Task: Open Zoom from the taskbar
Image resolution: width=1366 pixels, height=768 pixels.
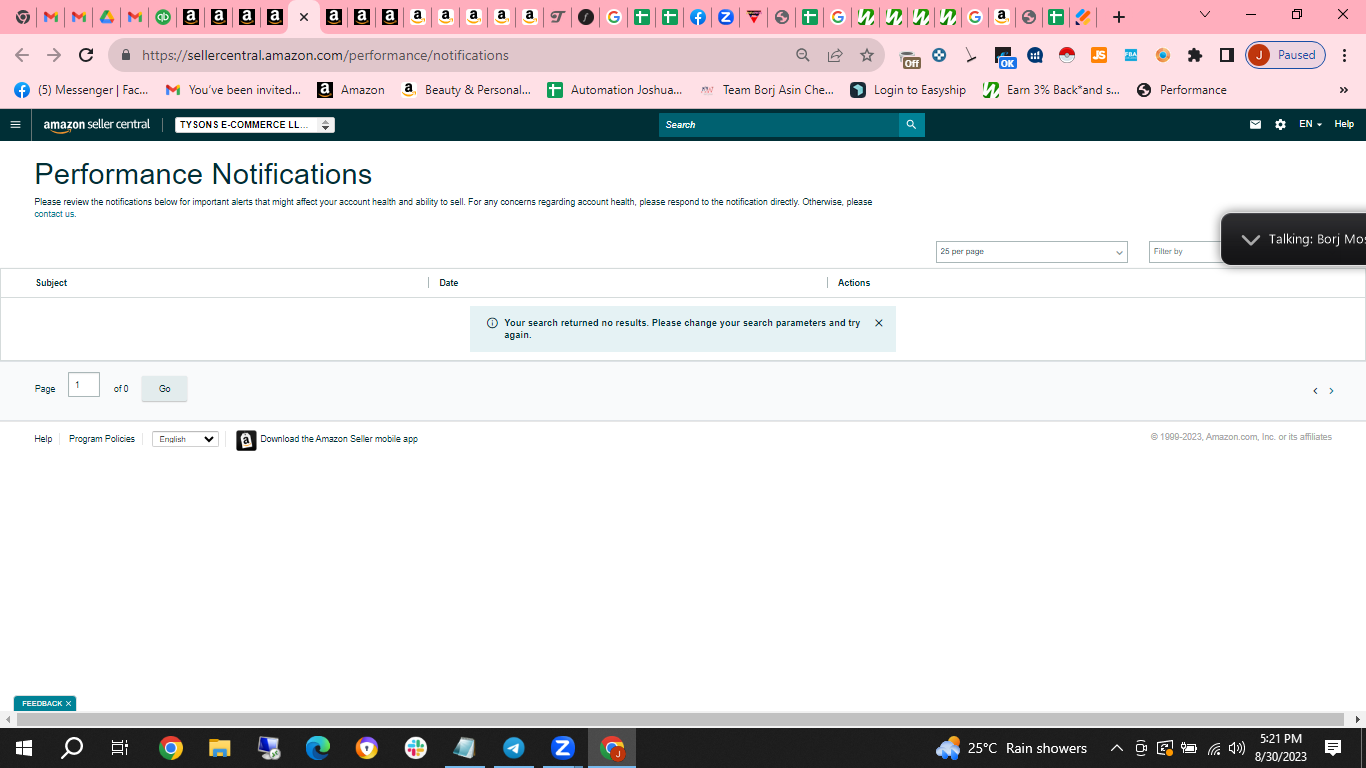Action: pyautogui.click(x=563, y=748)
